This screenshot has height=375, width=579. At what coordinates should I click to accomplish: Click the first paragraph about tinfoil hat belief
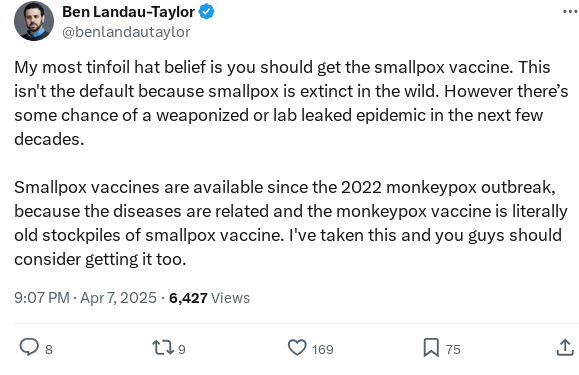coord(291,103)
